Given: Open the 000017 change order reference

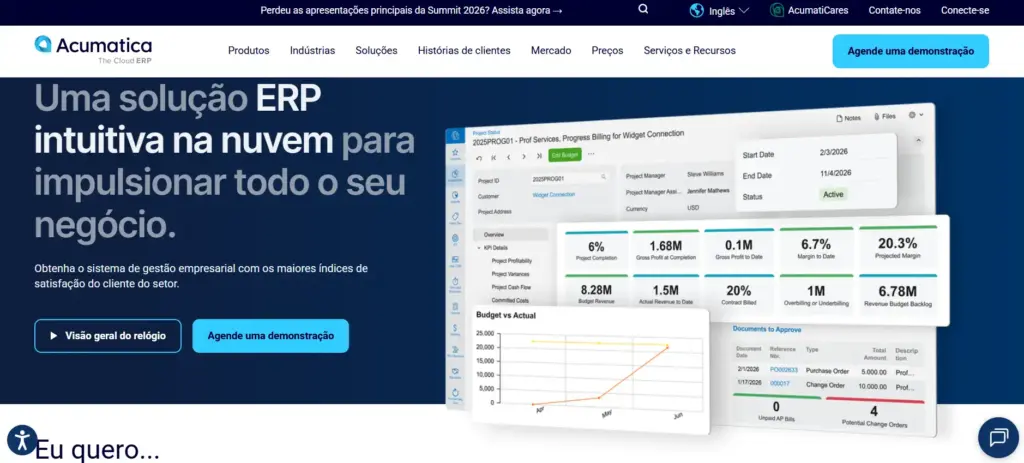Looking at the screenshot, I should tap(780, 383).
